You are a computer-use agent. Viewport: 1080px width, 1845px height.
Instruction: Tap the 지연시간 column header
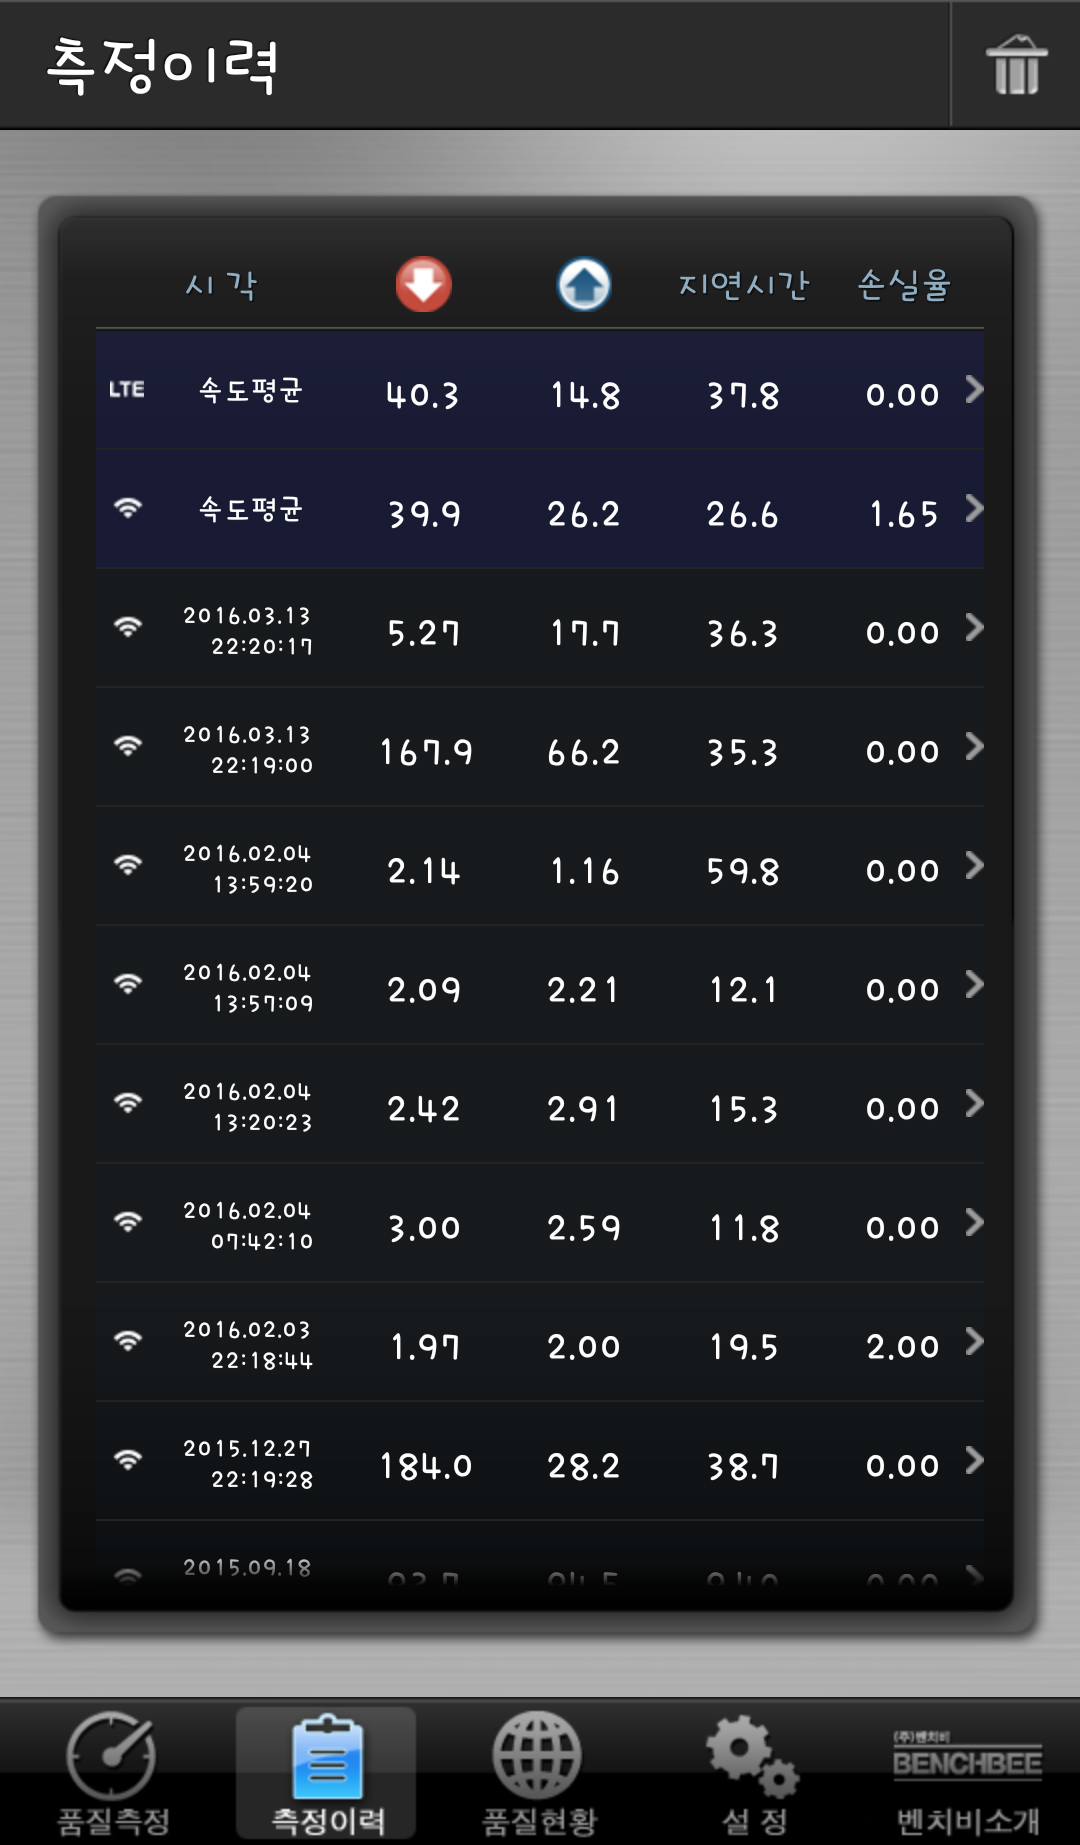(743, 285)
